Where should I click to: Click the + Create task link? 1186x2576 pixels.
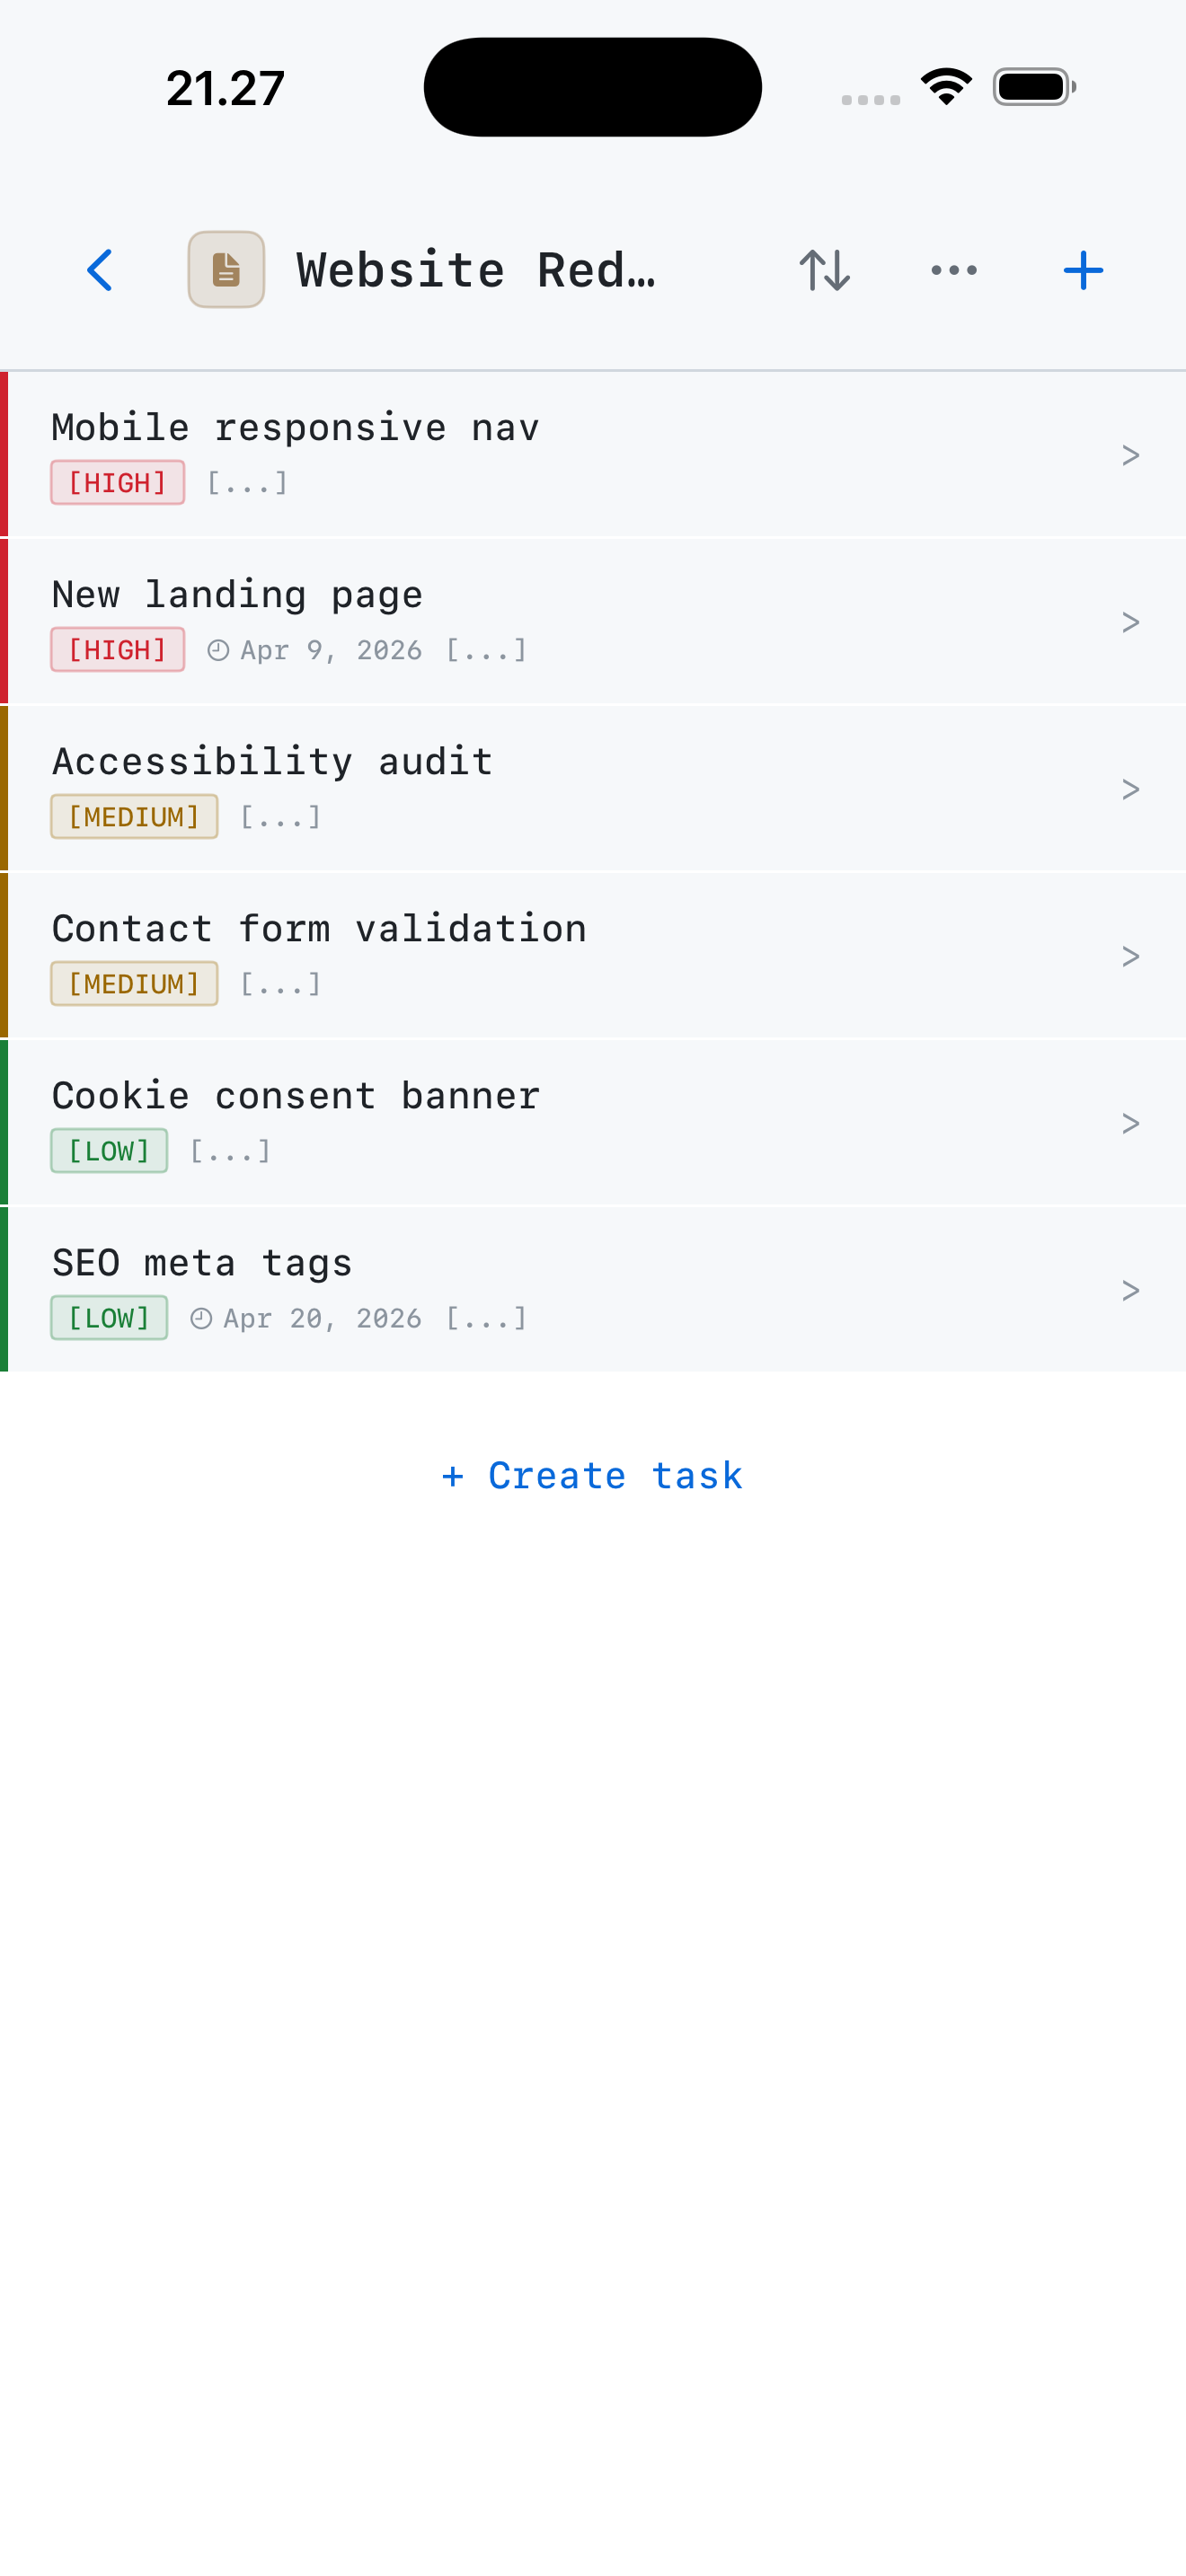click(x=593, y=1476)
